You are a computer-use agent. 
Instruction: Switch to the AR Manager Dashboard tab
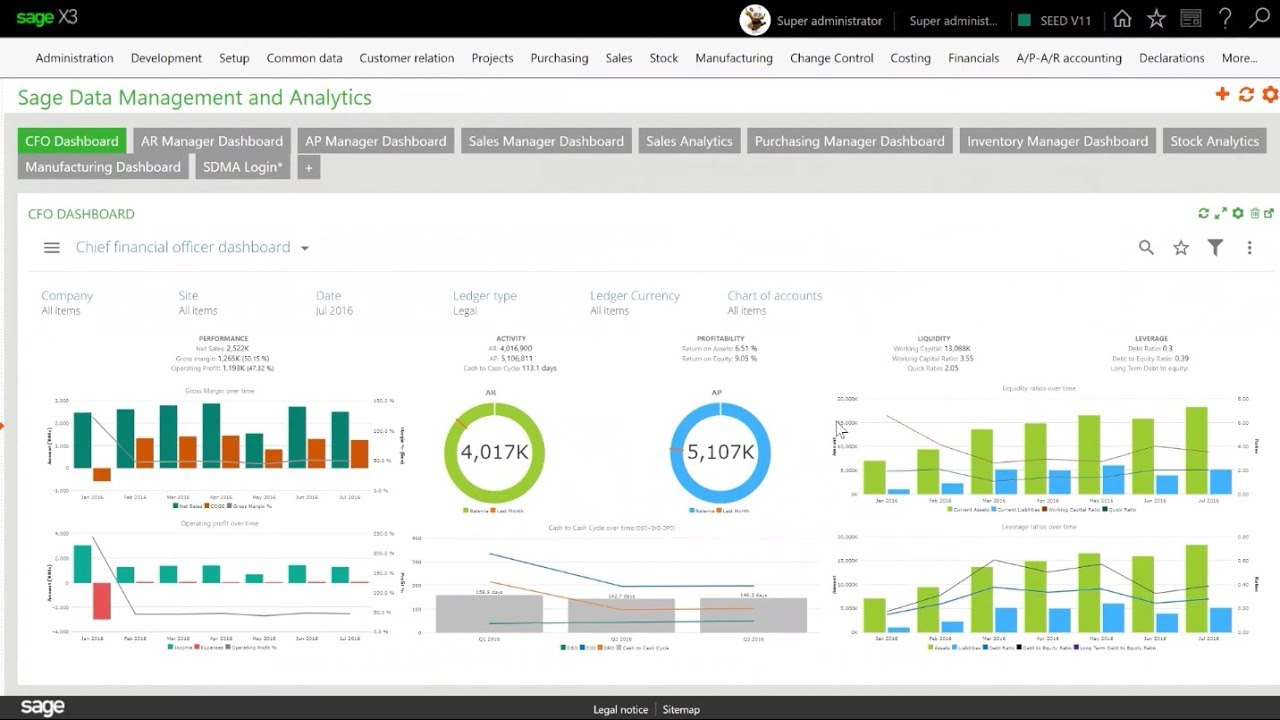point(212,141)
